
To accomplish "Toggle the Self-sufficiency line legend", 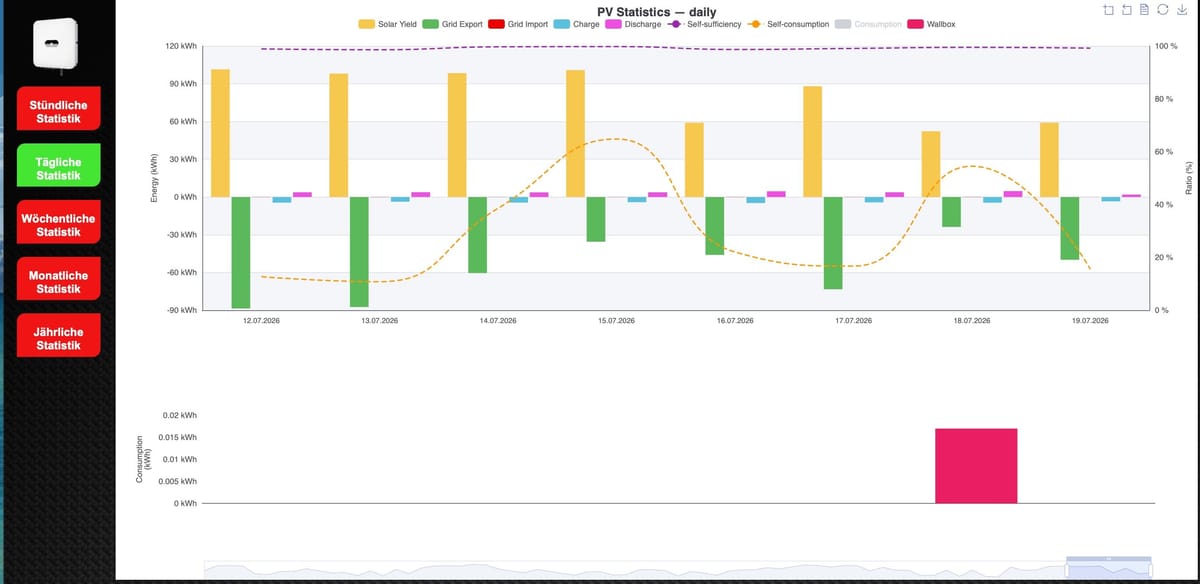I will [x=704, y=24].
